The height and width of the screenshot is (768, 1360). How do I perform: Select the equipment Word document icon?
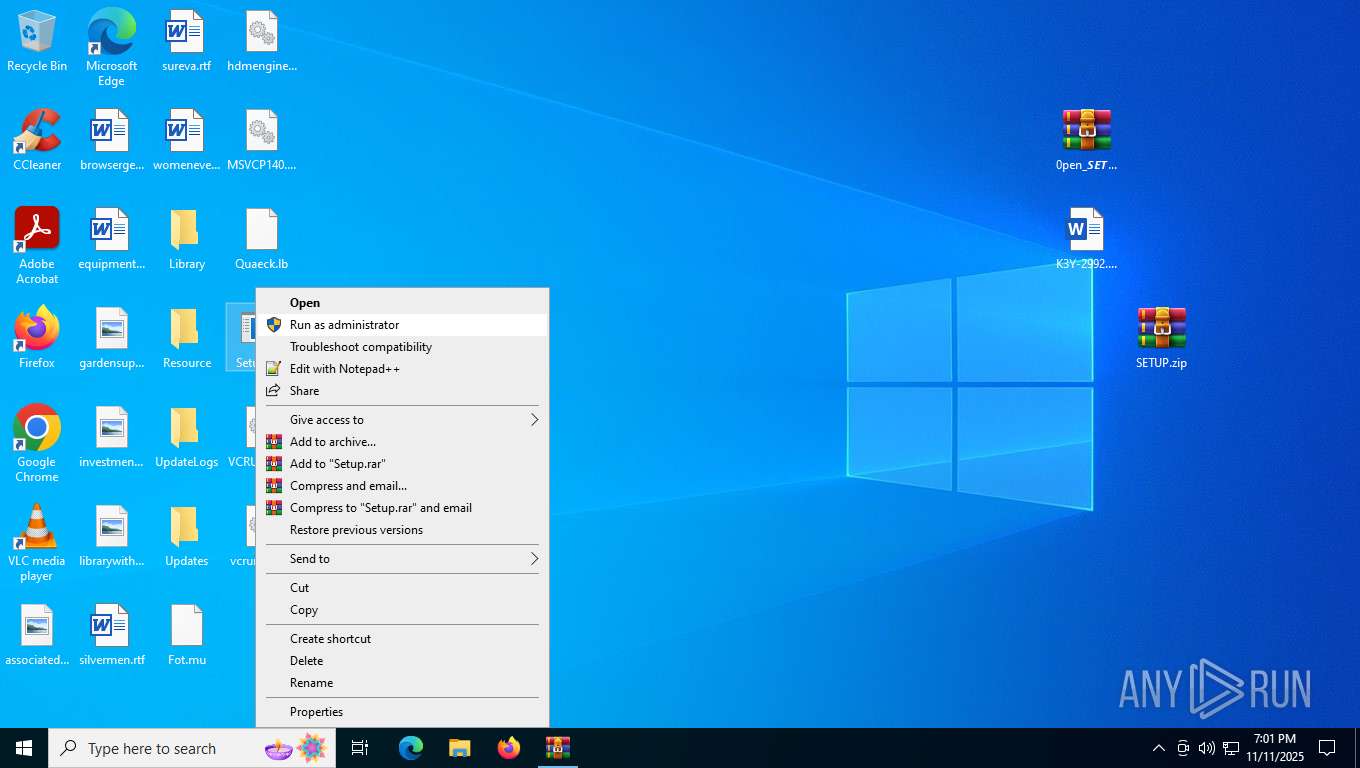111,240
